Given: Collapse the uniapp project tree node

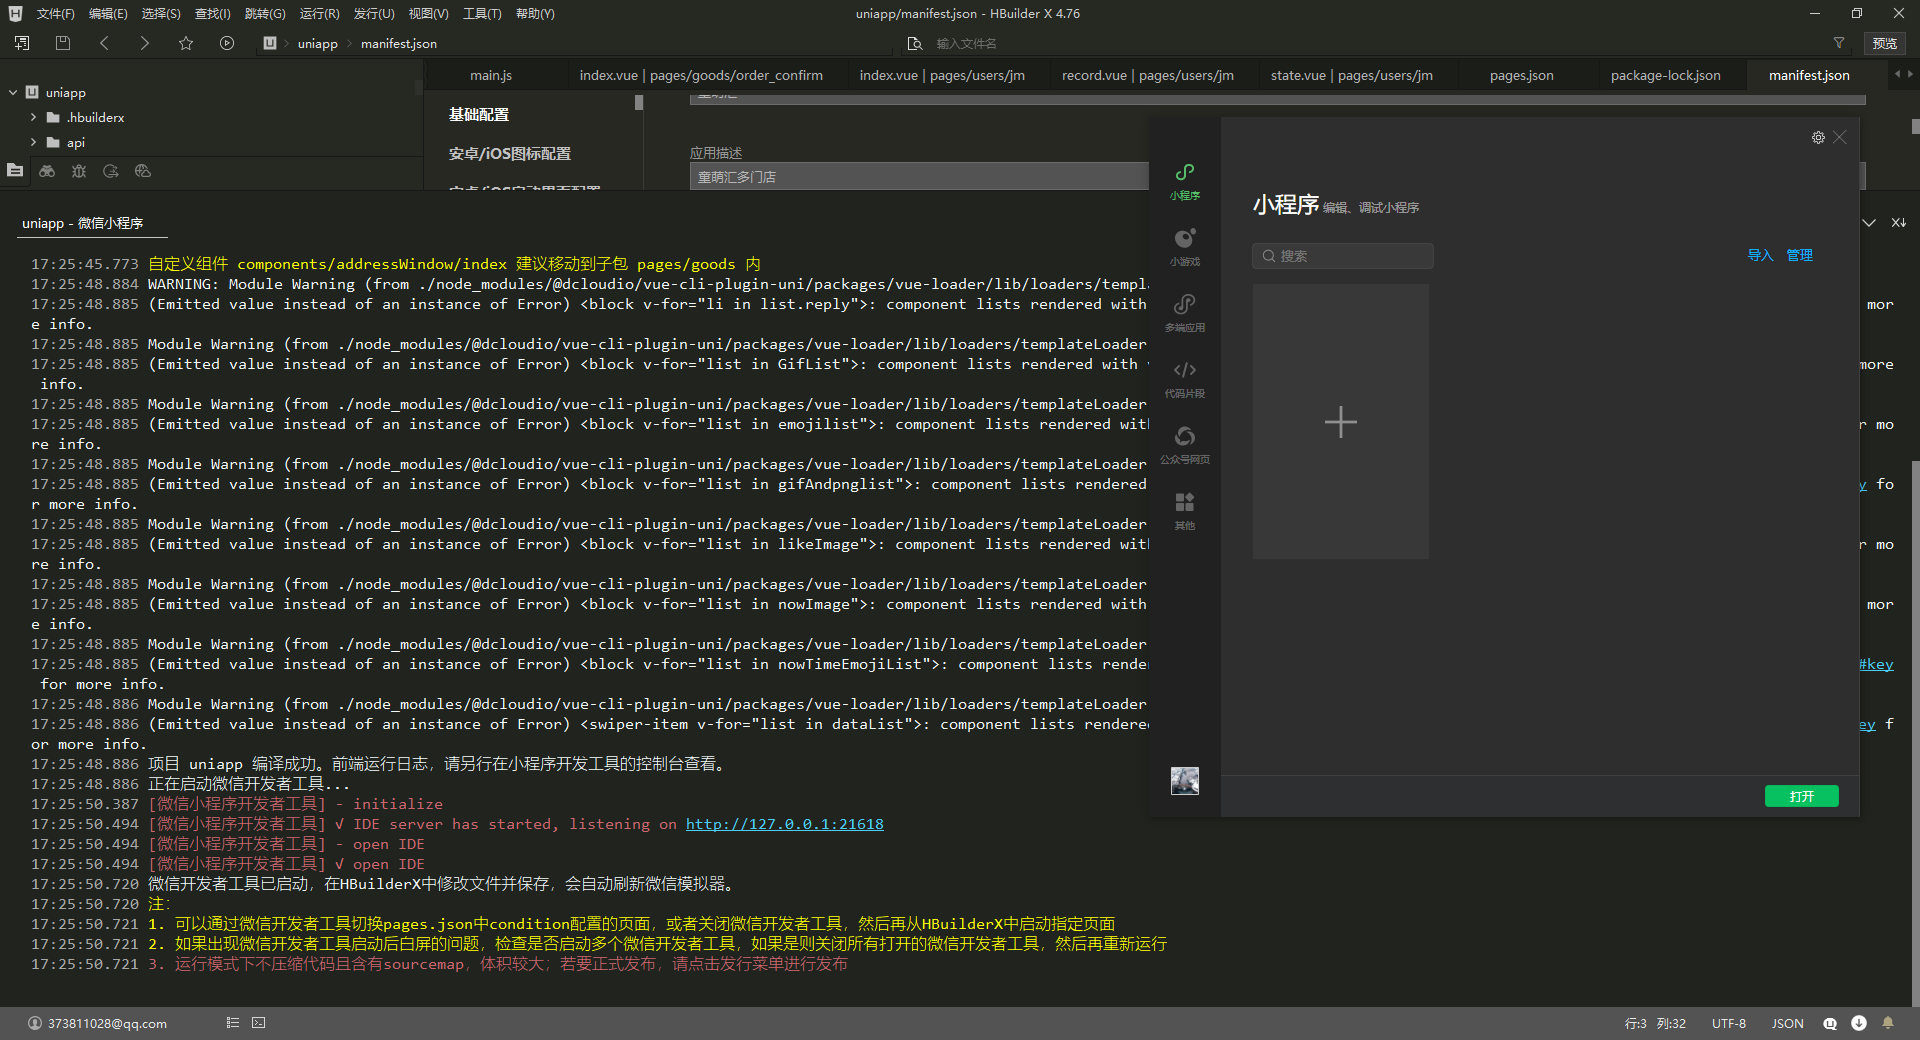Looking at the screenshot, I should (13, 92).
